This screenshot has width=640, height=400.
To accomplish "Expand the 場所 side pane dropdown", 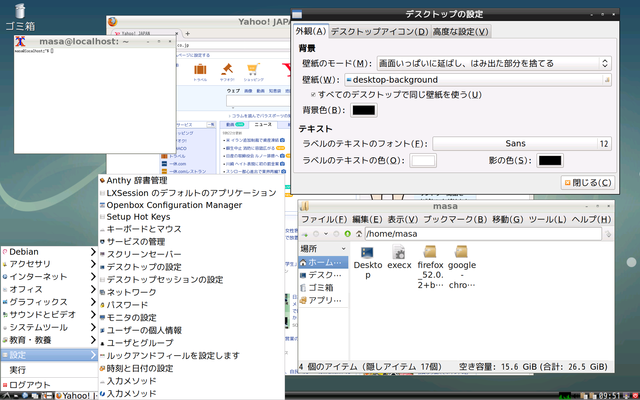I will (x=343, y=249).
